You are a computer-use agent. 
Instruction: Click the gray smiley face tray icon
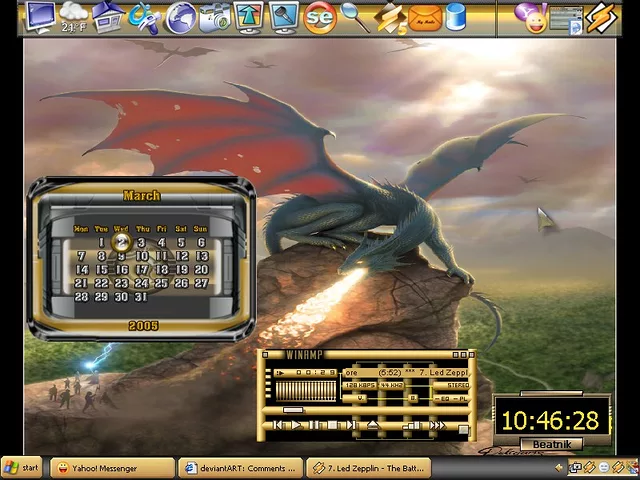coord(604,468)
